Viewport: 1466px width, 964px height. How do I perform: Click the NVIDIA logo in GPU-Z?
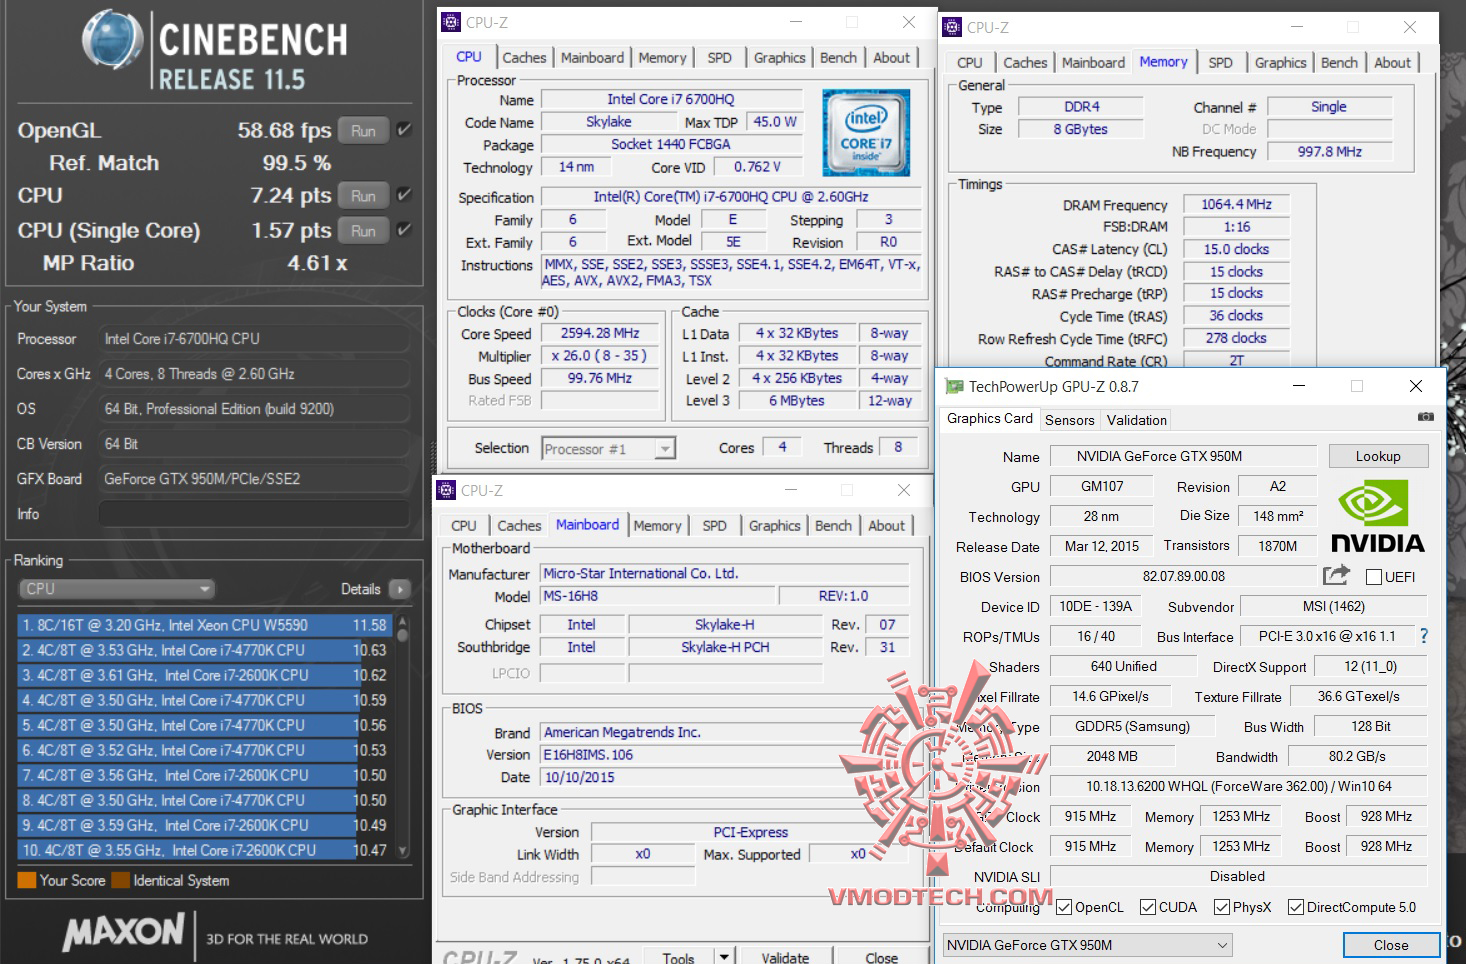(x=1378, y=516)
